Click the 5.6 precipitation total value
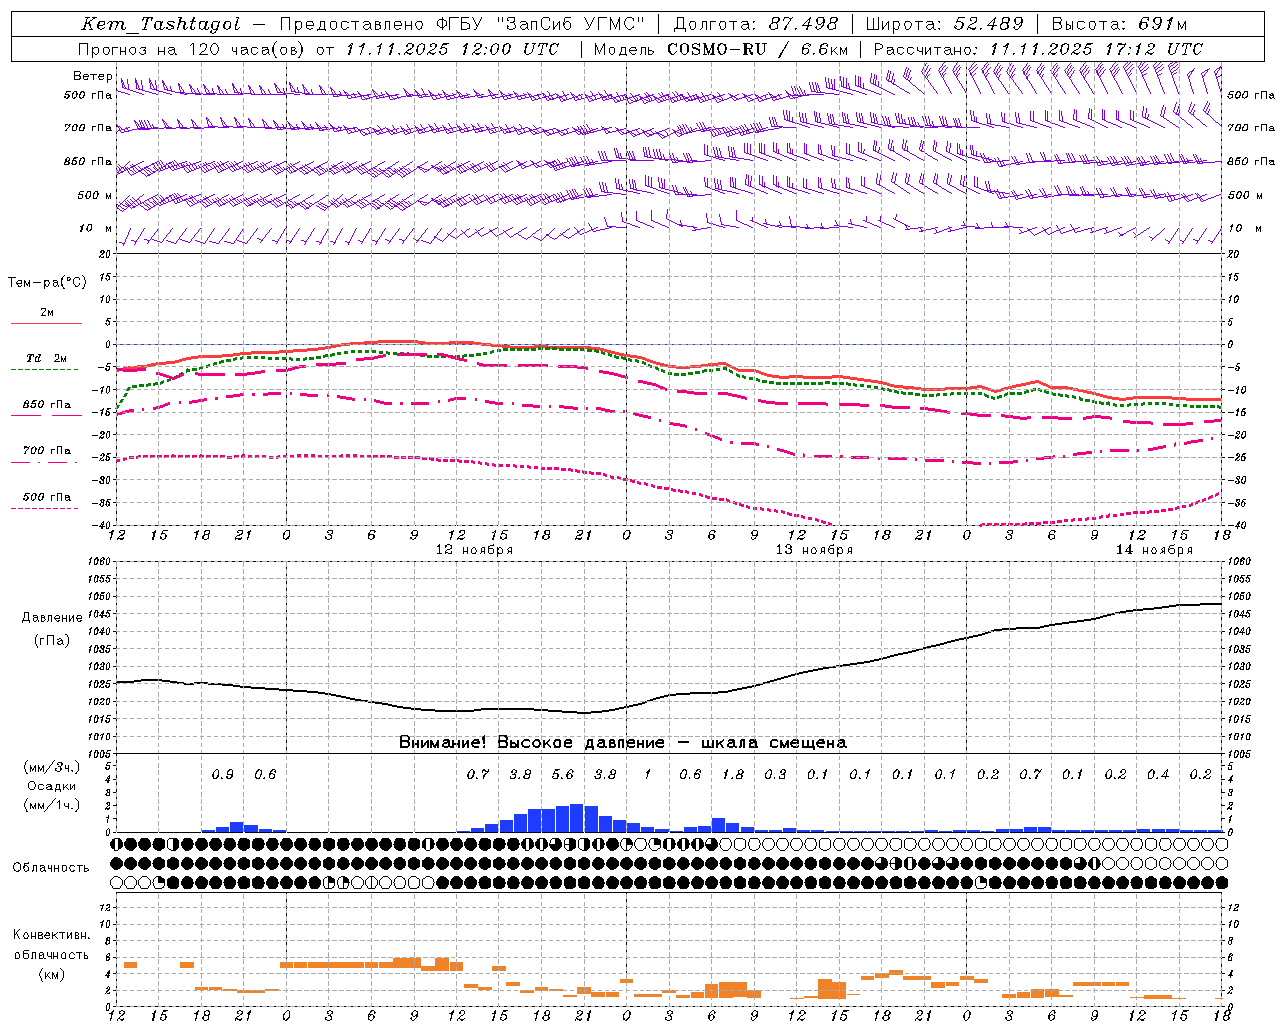 tap(563, 774)
